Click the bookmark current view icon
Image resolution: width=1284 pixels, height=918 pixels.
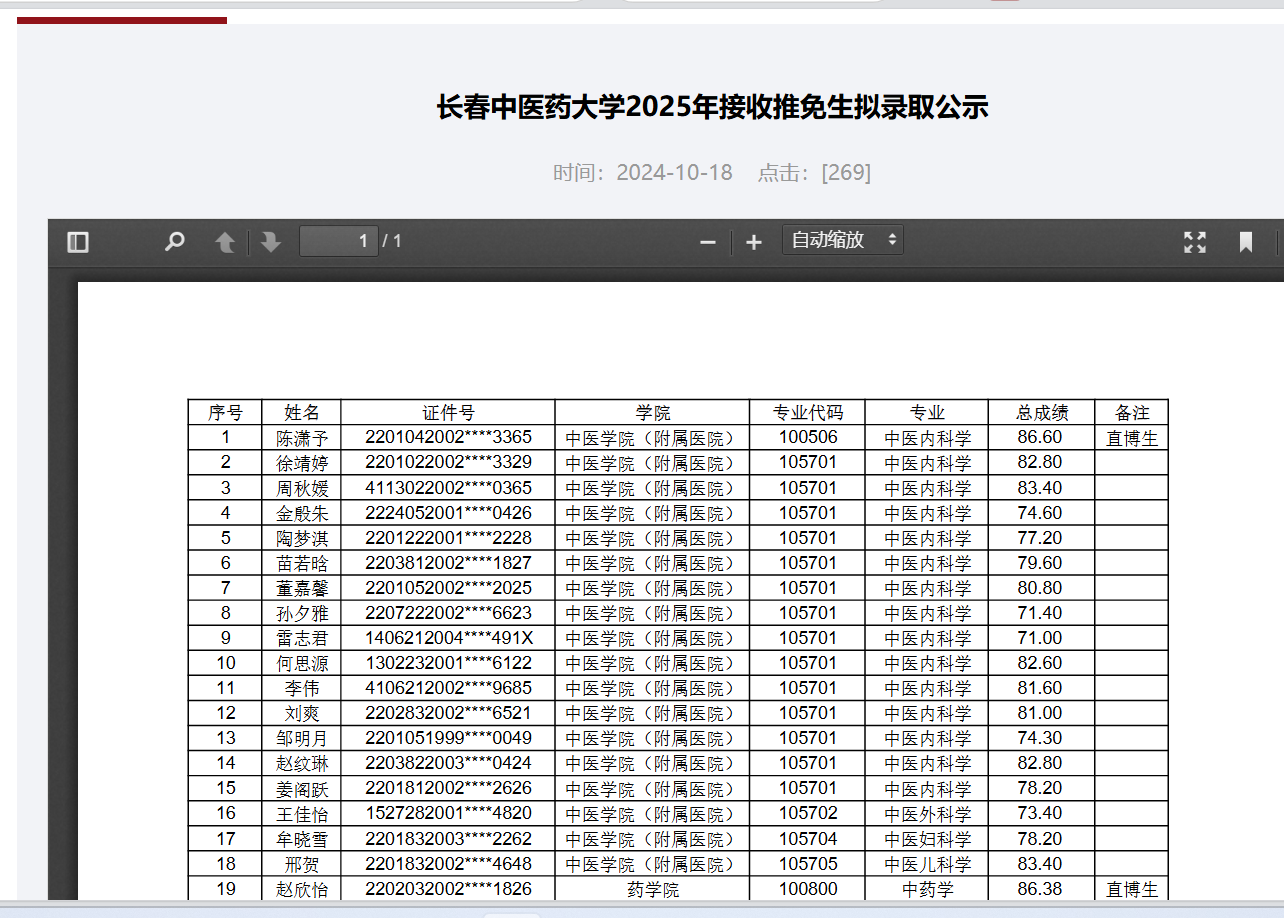coord(1246,242)
